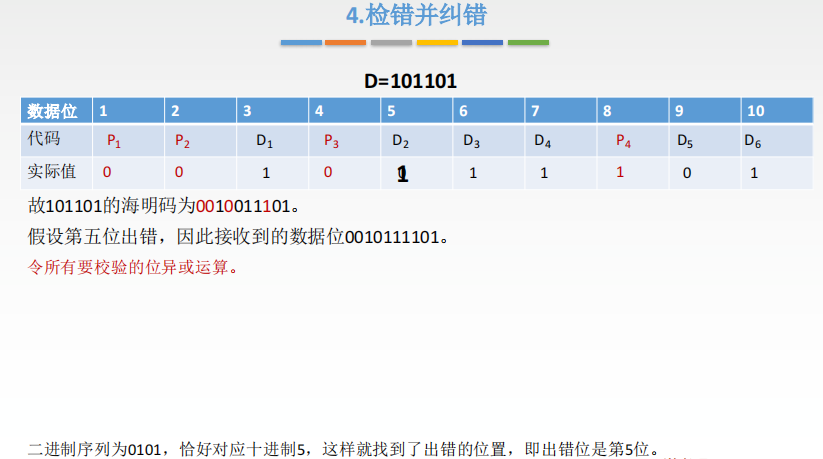This screenshot has width=823, height=459.
Task: Click the red 0 value under P2
Action: click(179, 172)
